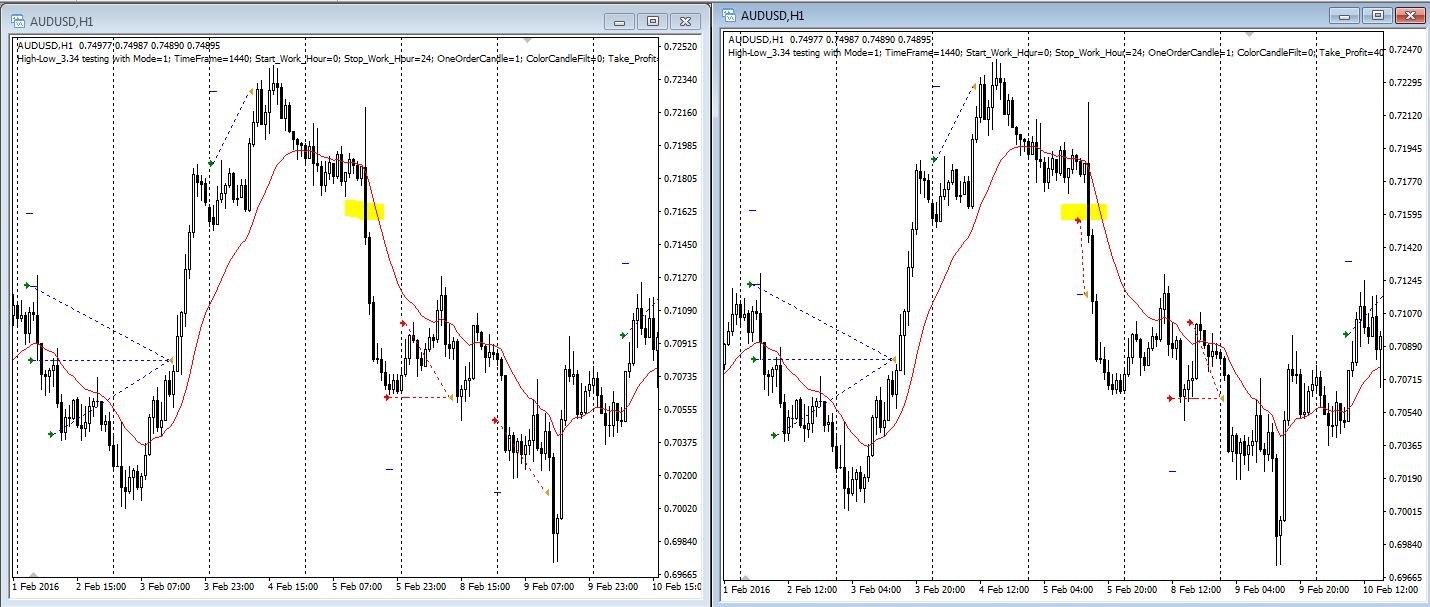
Task: Click the OHLC quote line in the left chart
Action: pyautogui.click(x=119, y=46)
